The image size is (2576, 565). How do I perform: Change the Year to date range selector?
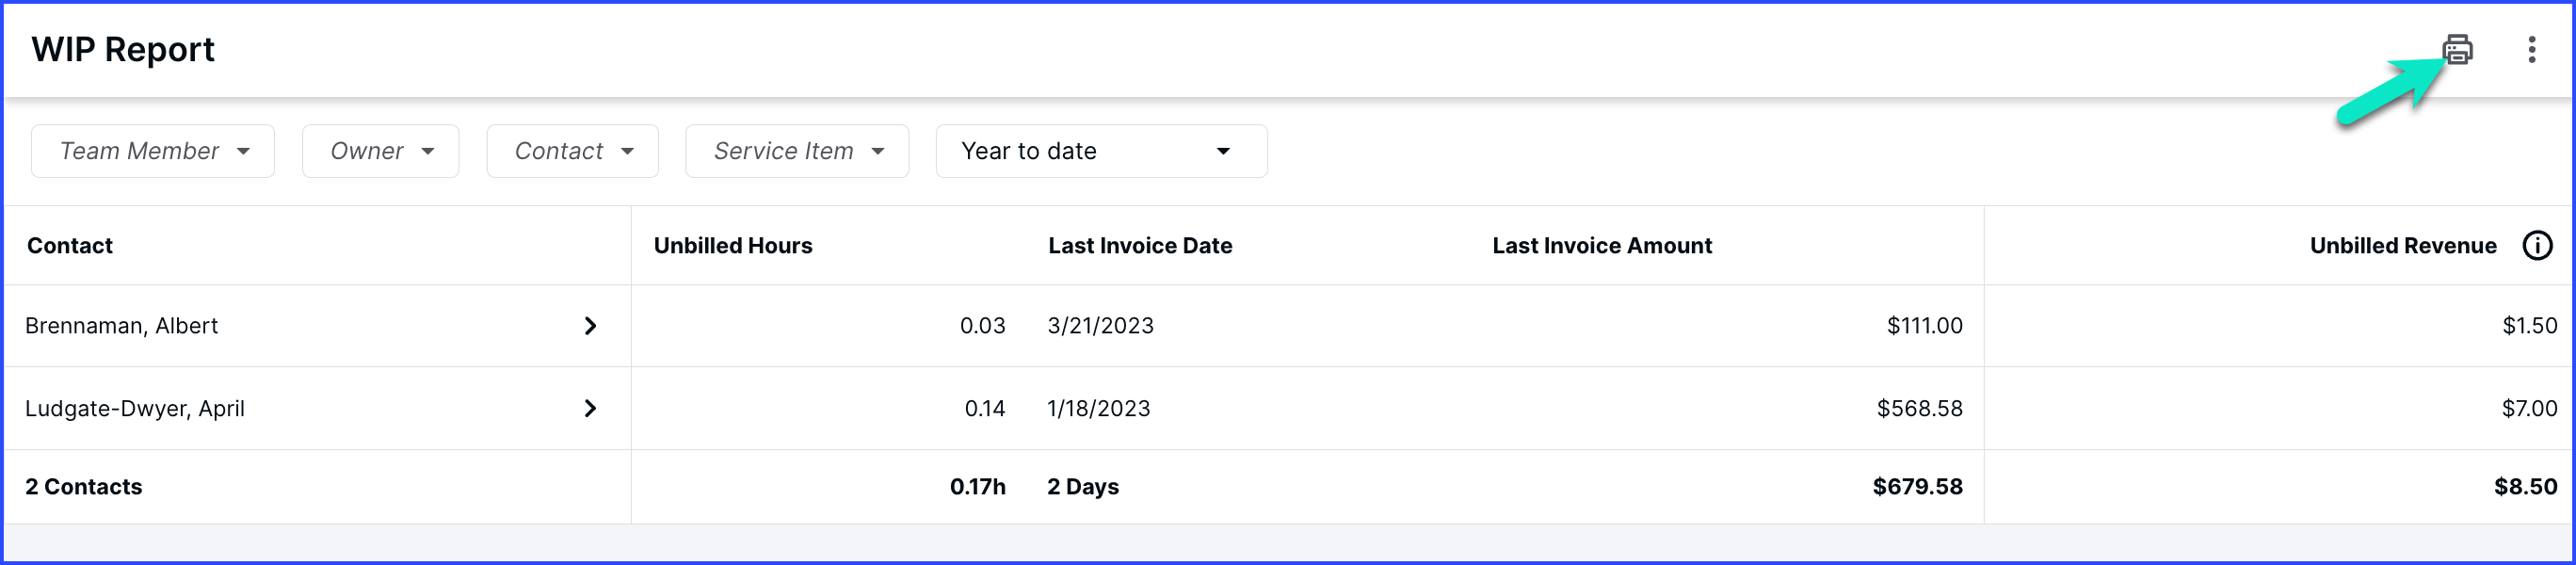(1102, 151)
